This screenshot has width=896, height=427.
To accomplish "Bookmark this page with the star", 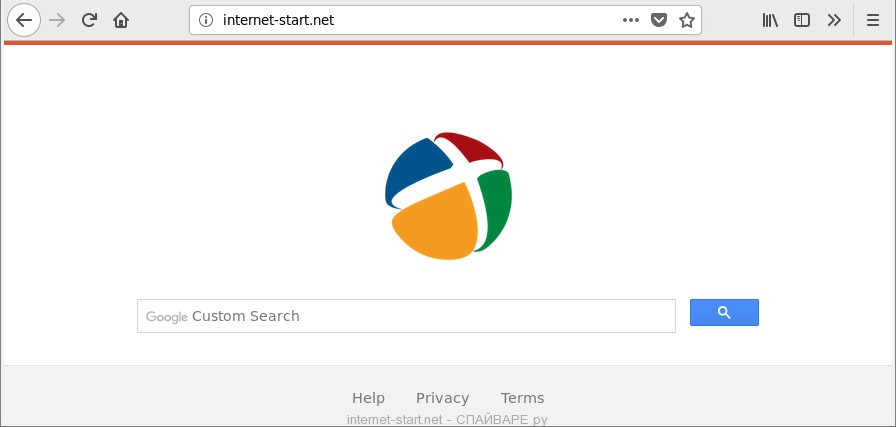I will coord(687,20).
